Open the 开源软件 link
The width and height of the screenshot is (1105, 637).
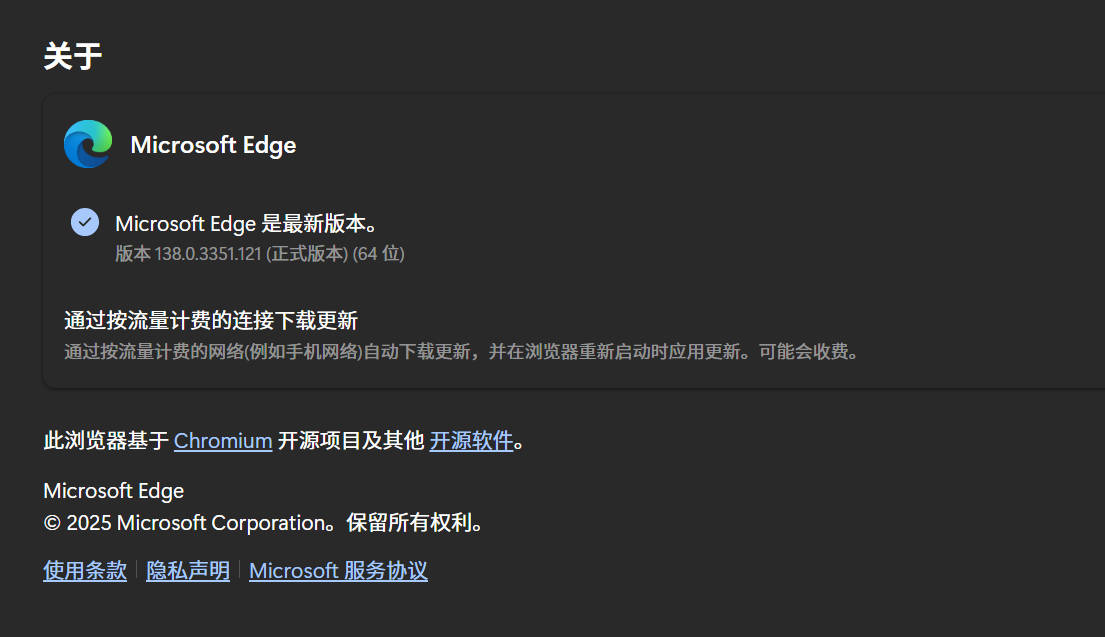click(x=471, y=441)
